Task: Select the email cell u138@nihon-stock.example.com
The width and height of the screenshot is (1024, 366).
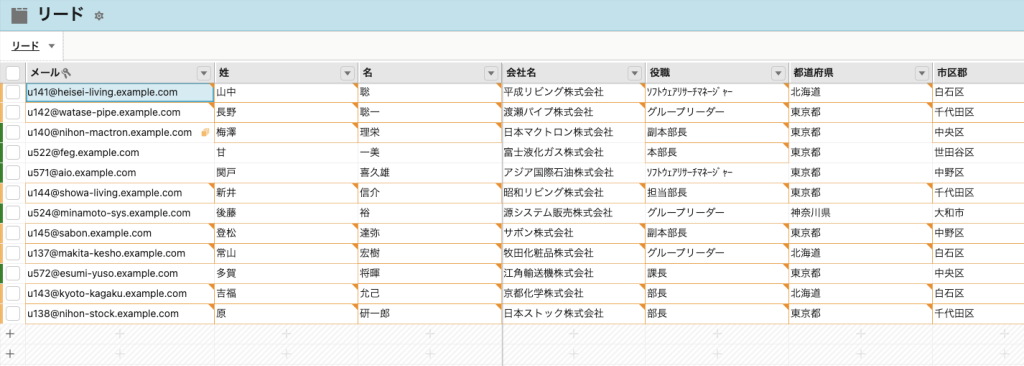Action: 120,314
